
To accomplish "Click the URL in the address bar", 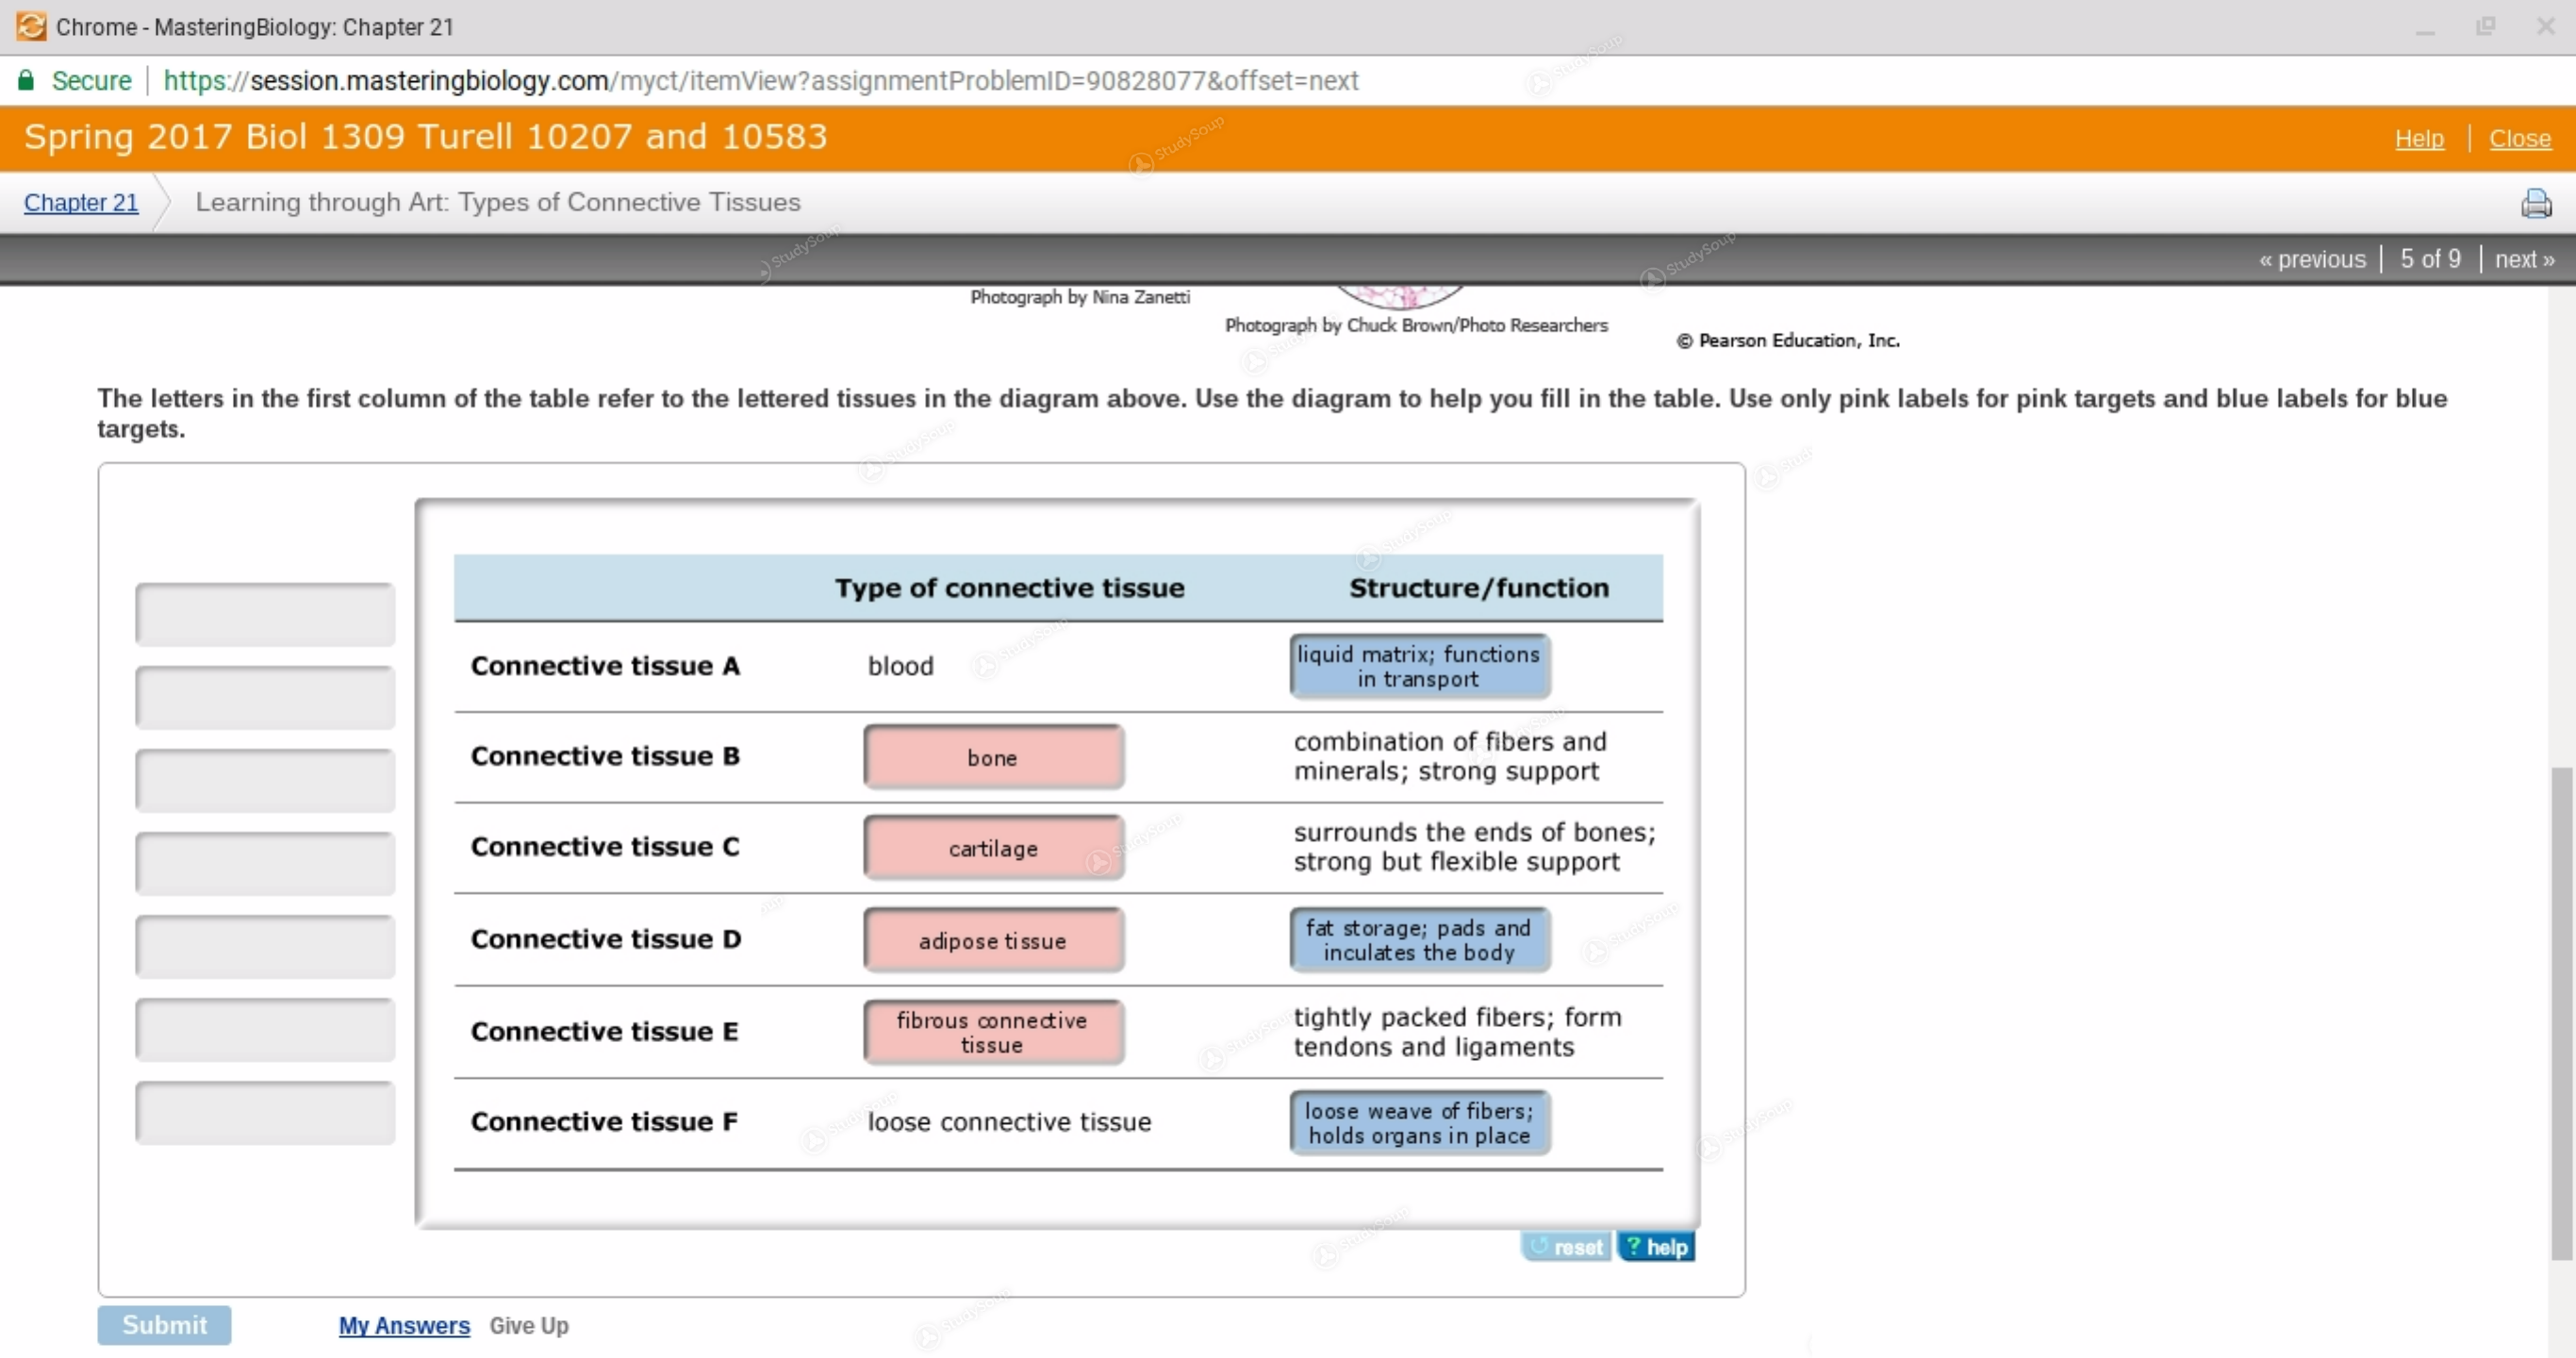I will tap(760, 80).
